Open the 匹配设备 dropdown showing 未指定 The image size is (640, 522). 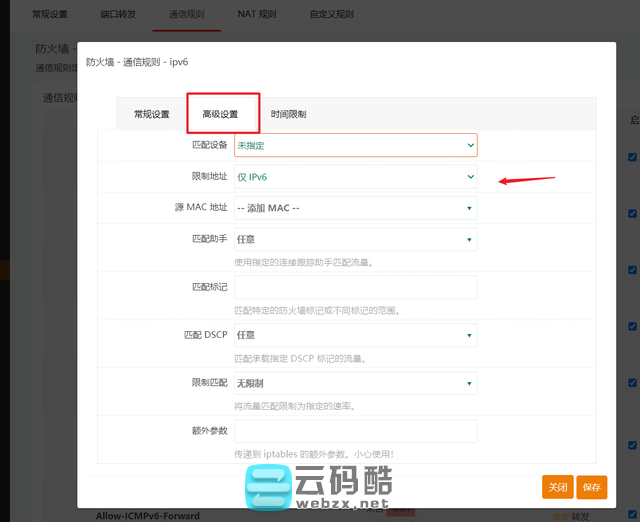point(355,145)
